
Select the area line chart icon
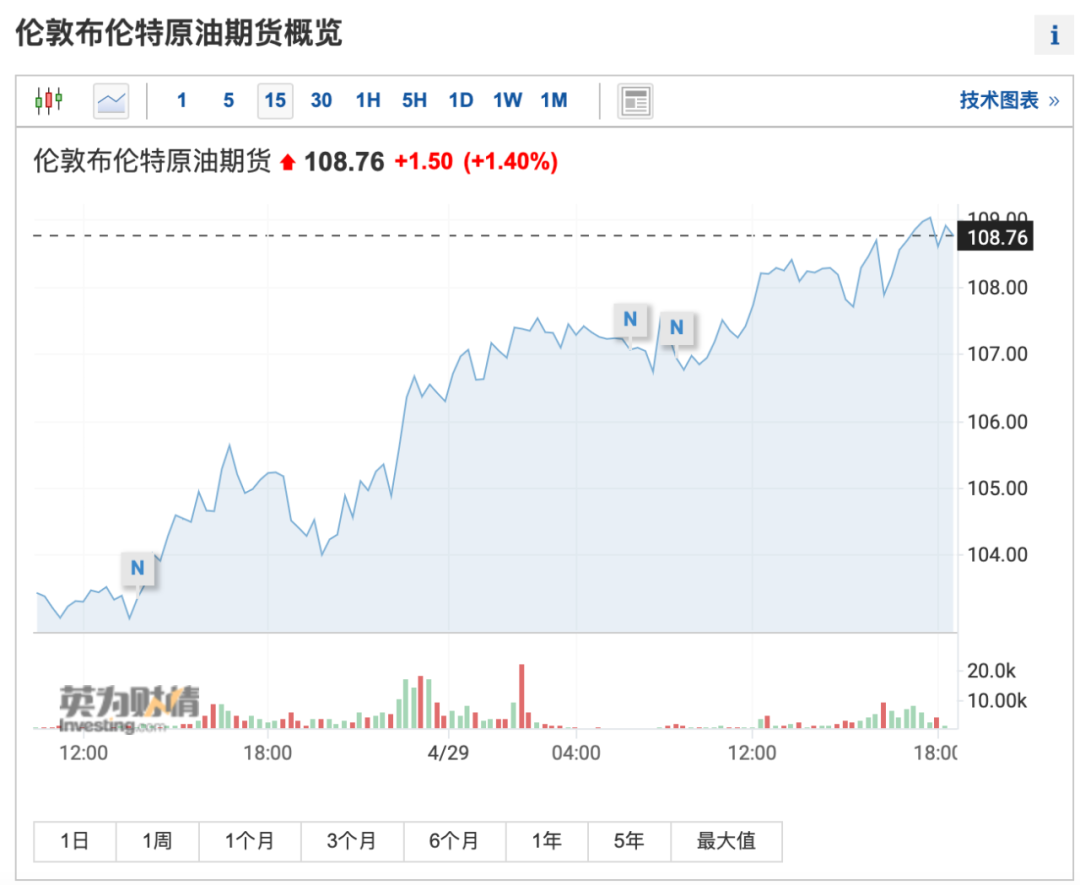(111, 101)
